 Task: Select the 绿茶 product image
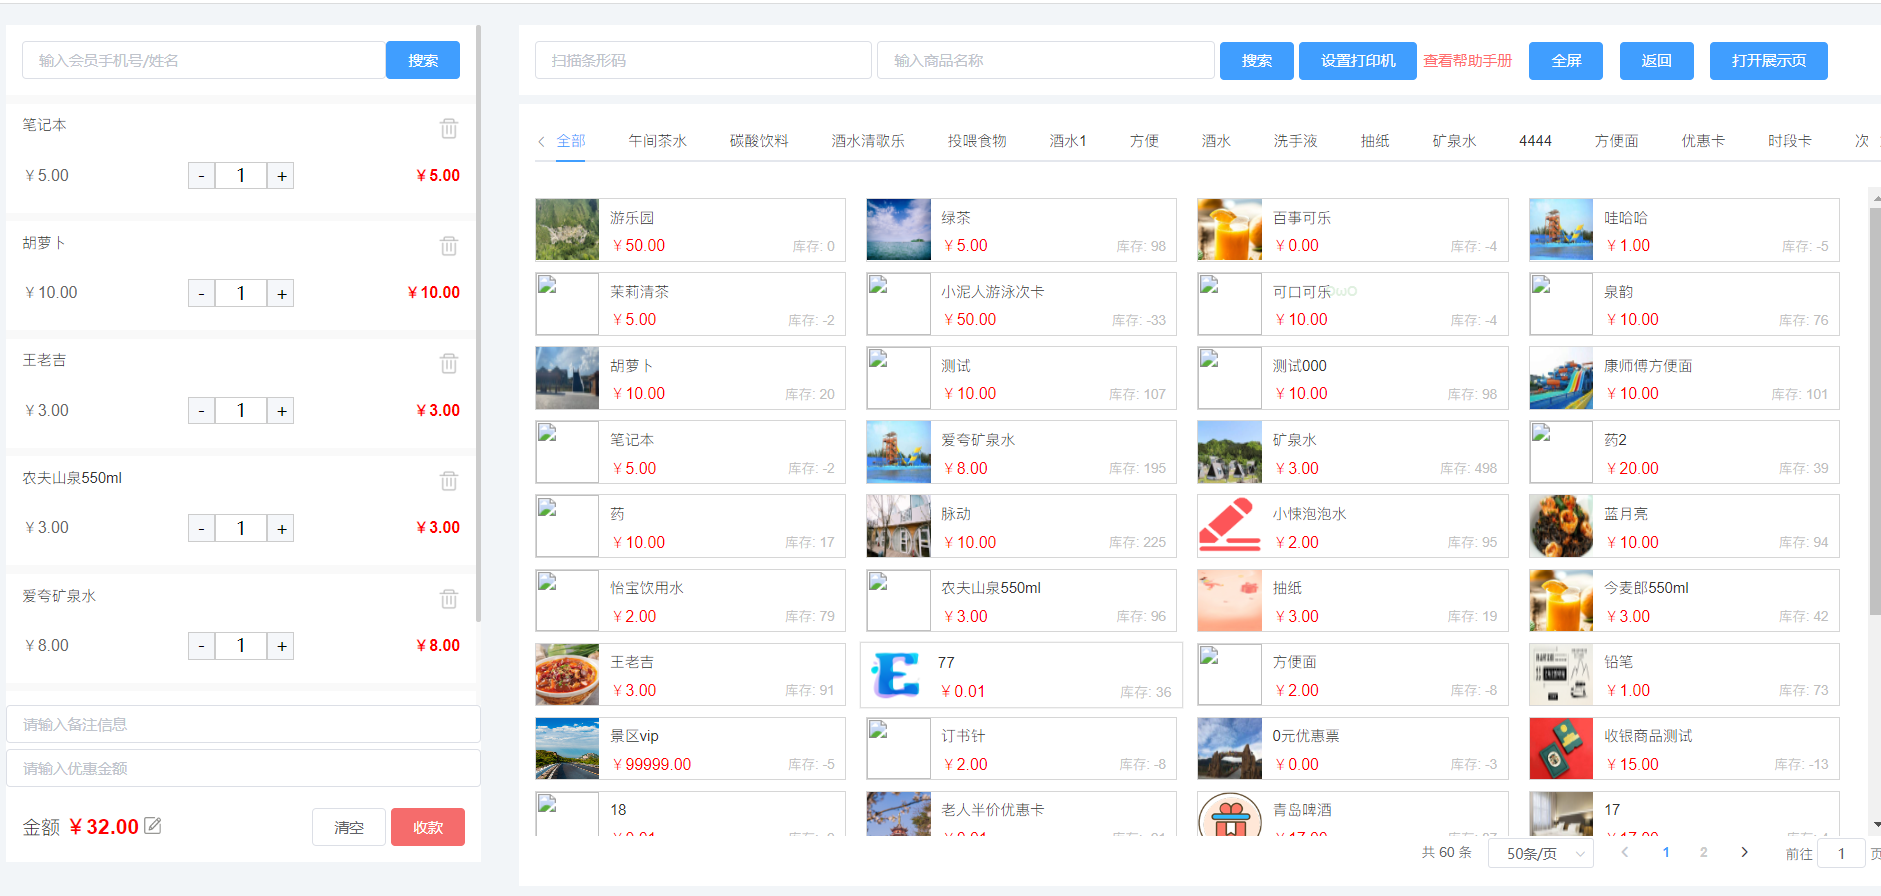(898, 230)
